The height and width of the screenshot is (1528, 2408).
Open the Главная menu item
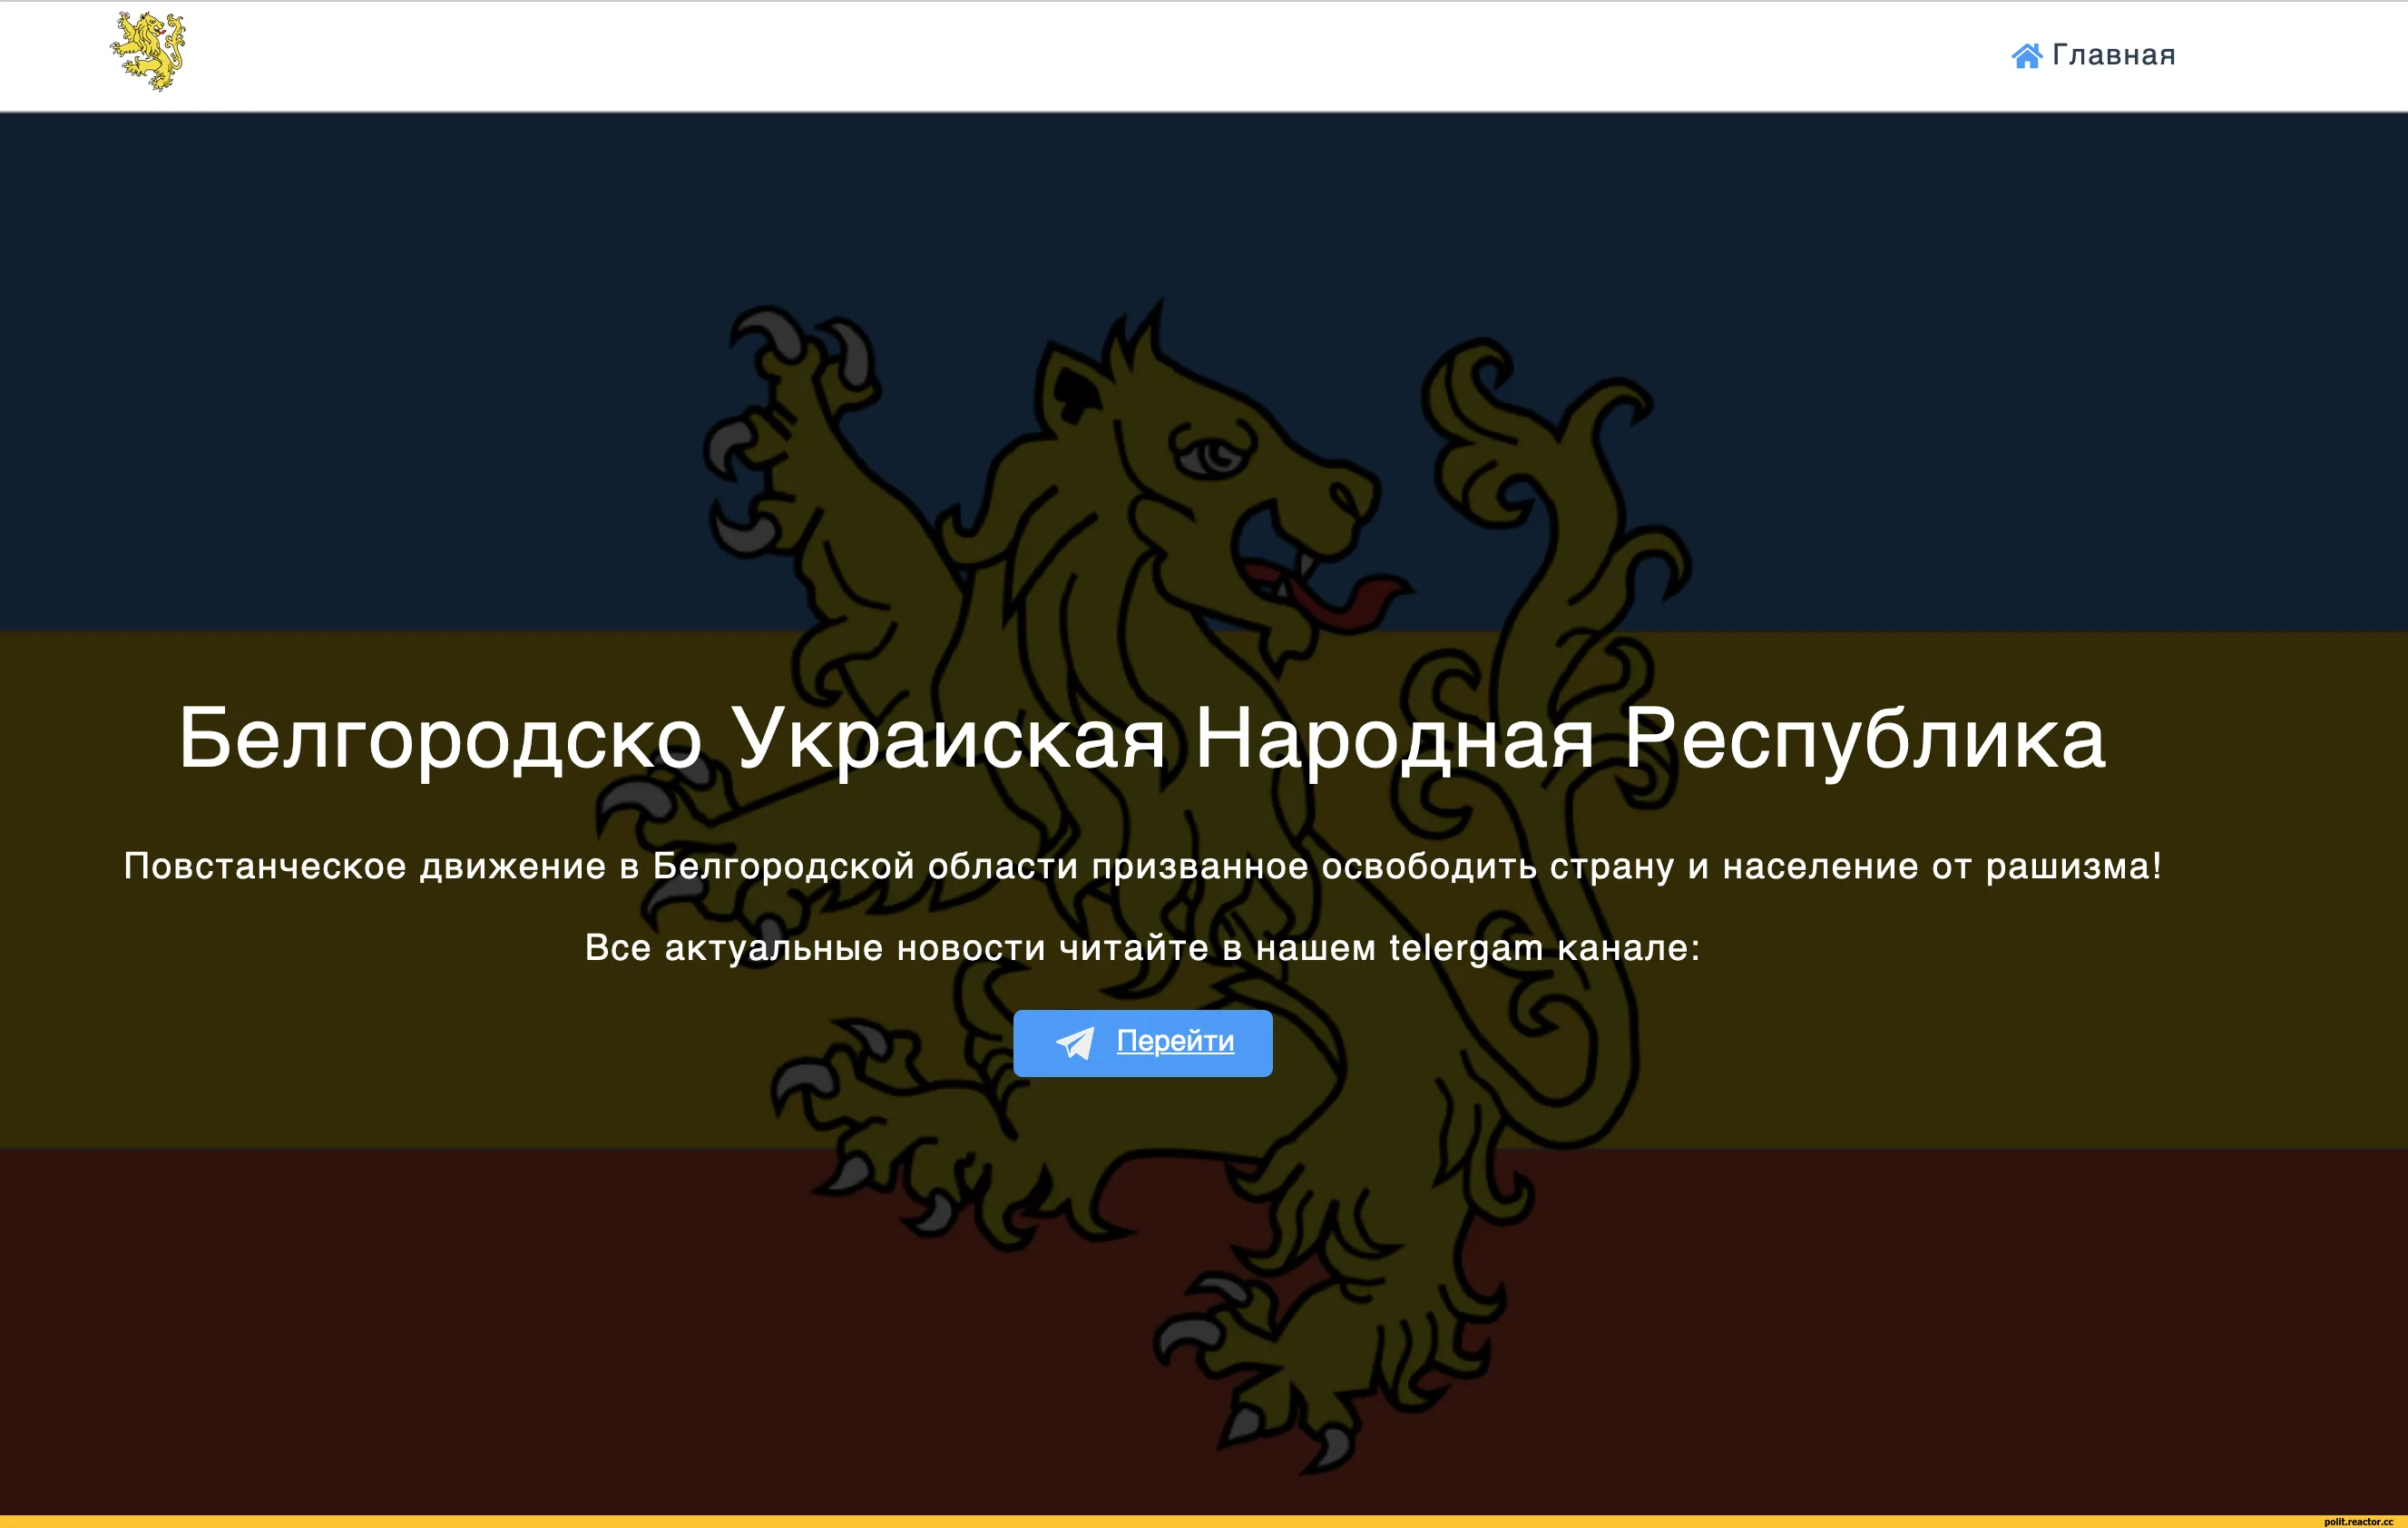[x=2093, y=55]
